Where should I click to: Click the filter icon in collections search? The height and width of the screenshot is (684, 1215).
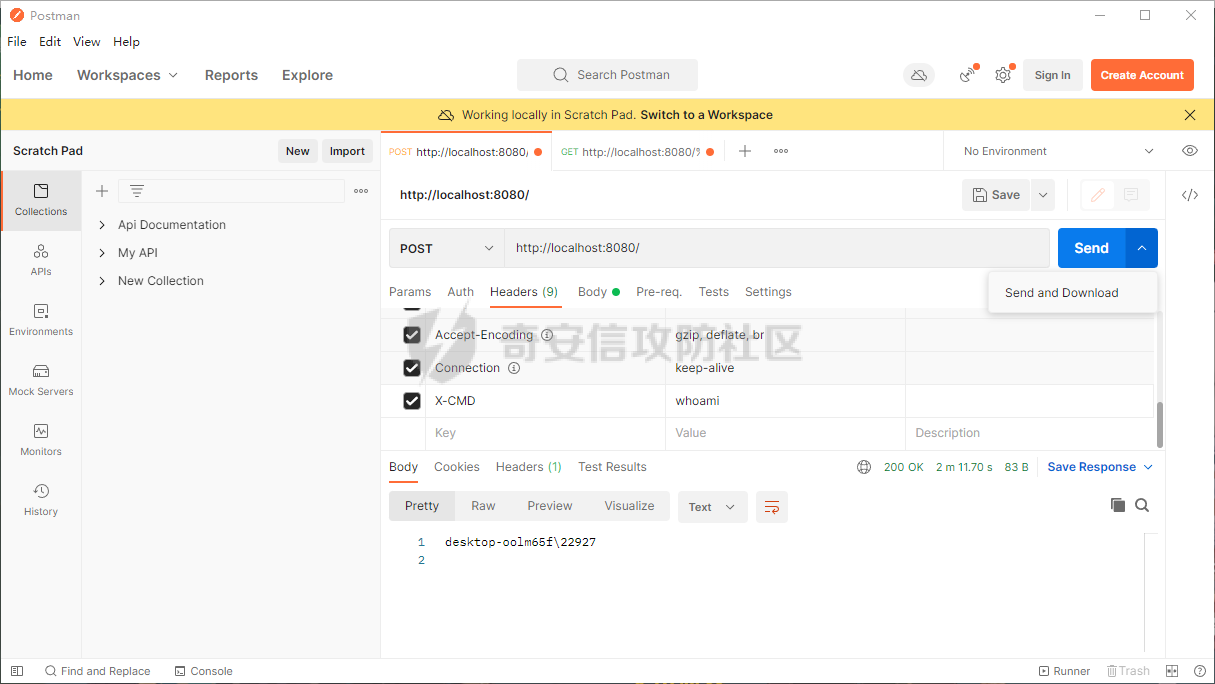coord(137,191)
